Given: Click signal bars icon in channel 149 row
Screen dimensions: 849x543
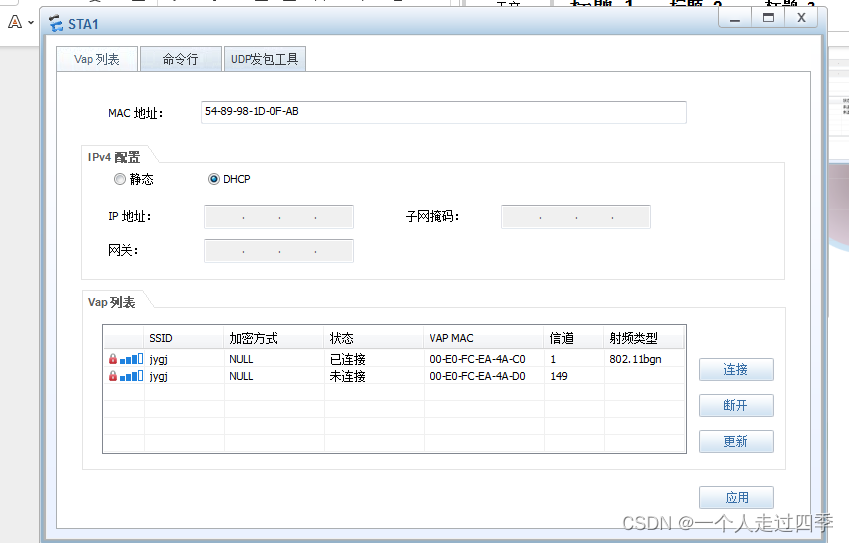Looking at the screenshot, I should [132, 376].
